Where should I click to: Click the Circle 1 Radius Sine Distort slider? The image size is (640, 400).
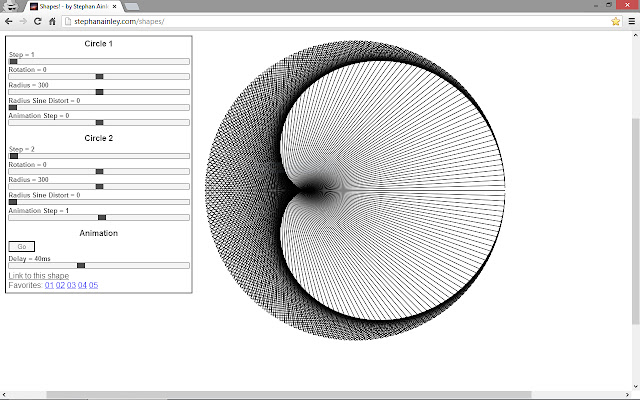[99, 107]
